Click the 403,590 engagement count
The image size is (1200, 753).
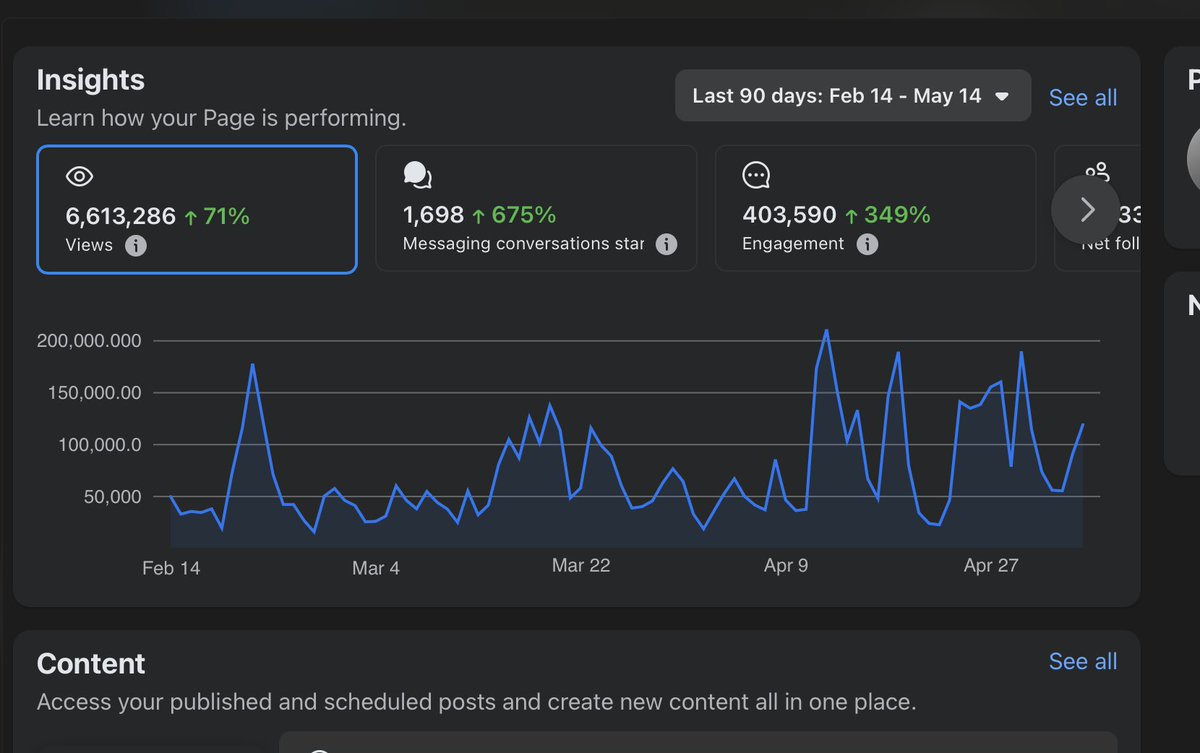[789, 215]
